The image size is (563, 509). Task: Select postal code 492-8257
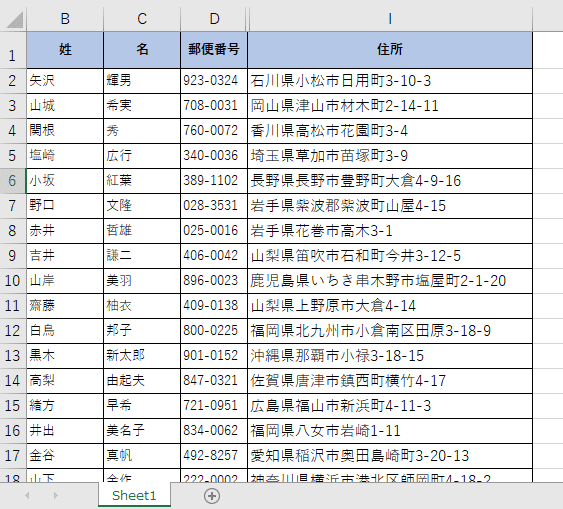(214, 456)
